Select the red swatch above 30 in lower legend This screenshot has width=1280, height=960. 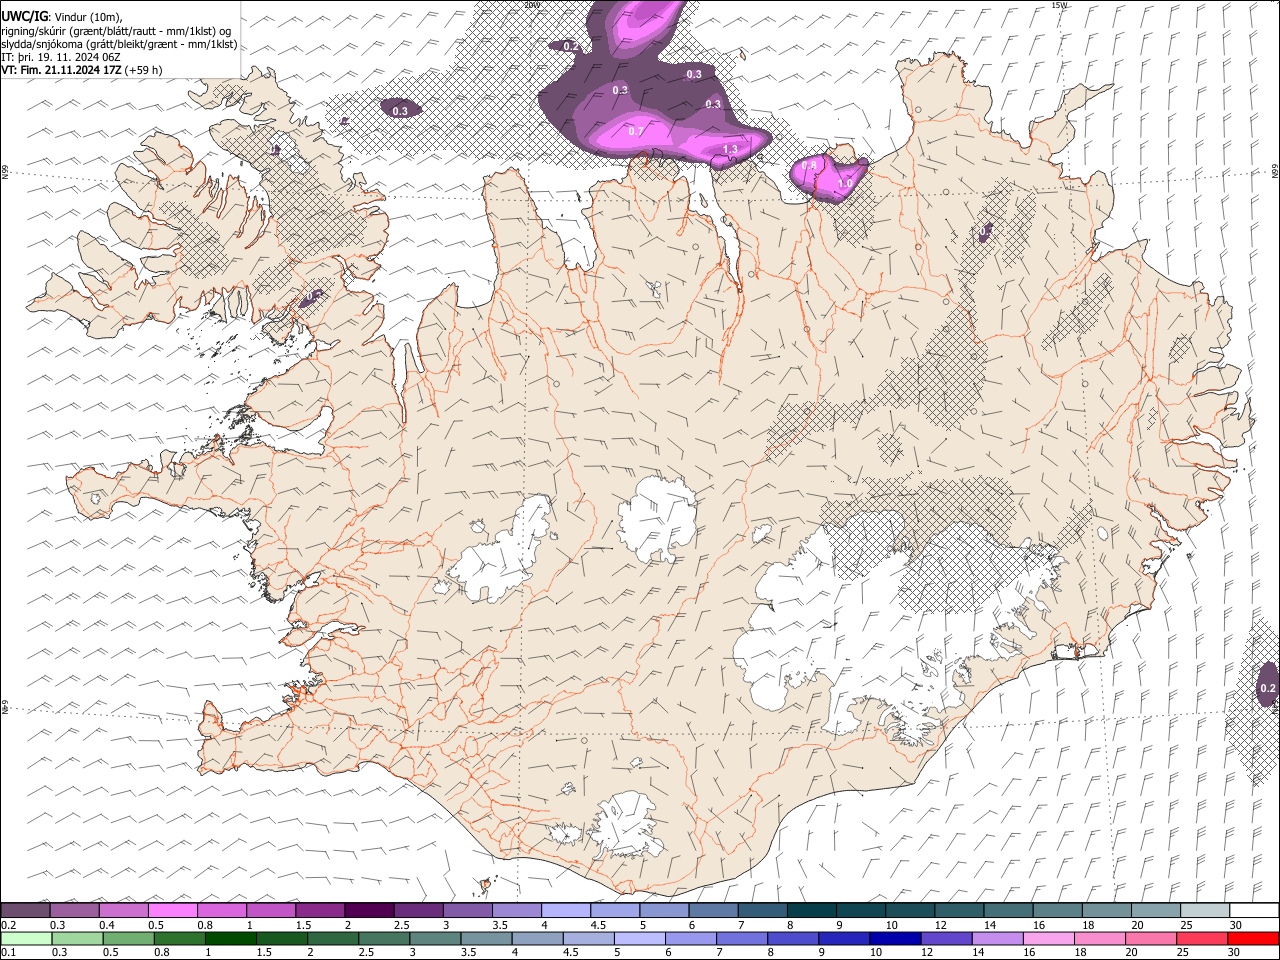[x=1252, y=938]
